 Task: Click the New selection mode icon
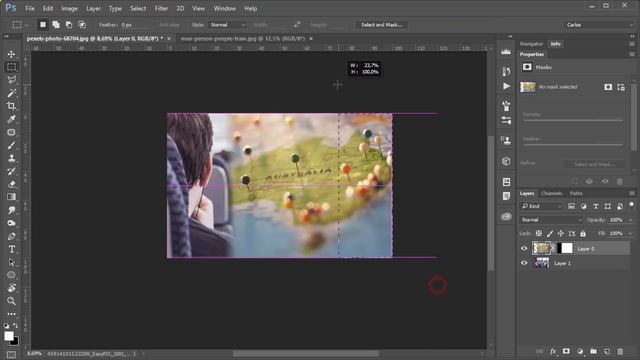(x=43, y=25)
